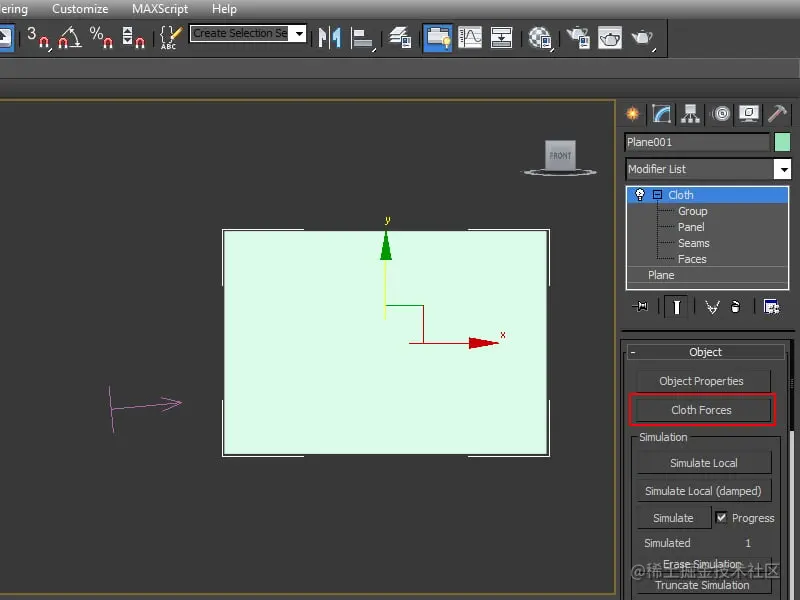Open the MAXScript menu
This screenshot has width=800, height=600.
(160, 9)
